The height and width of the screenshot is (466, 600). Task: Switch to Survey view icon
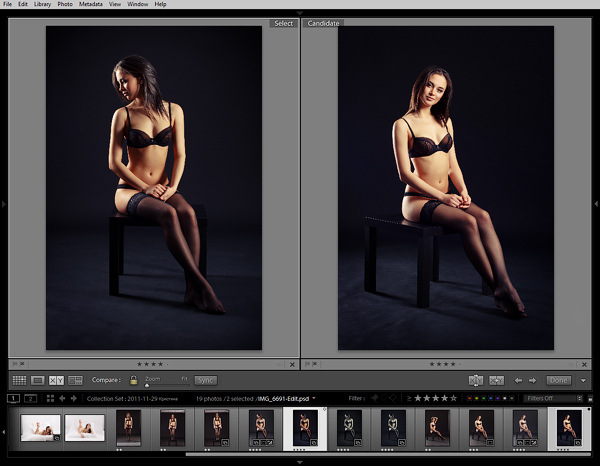coord(75,380)
